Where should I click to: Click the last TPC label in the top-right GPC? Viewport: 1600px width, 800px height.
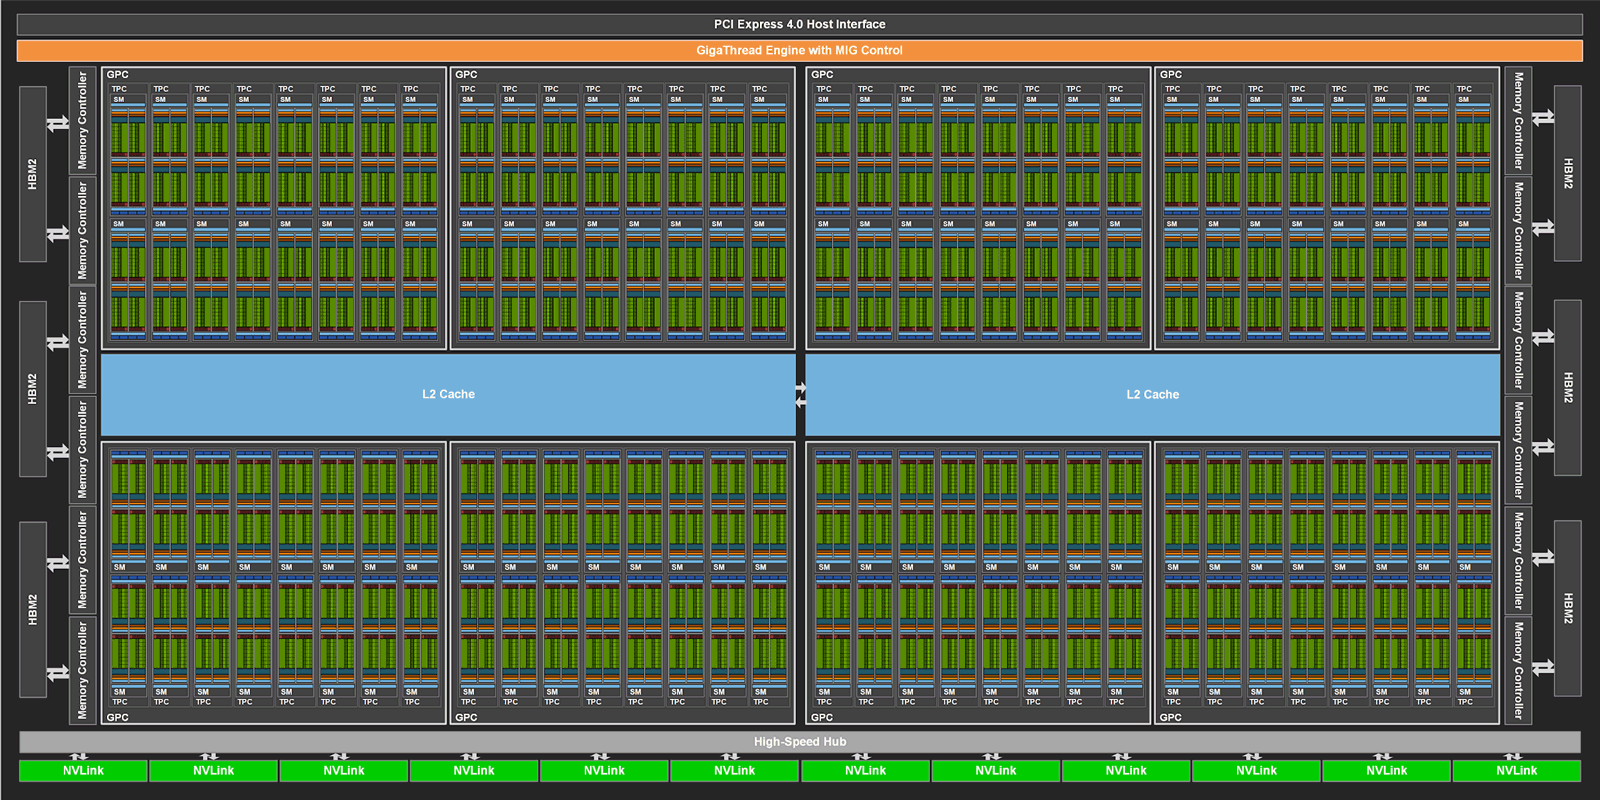pyautogui.click(x=1464, y=89)
